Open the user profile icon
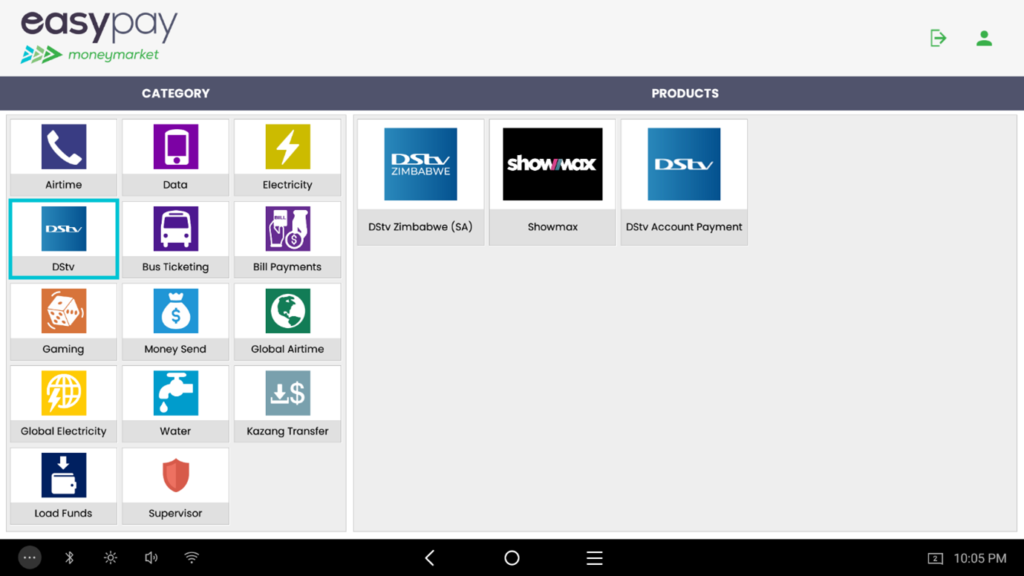Viewport: 1024px width, 576px height. point(984,38)
